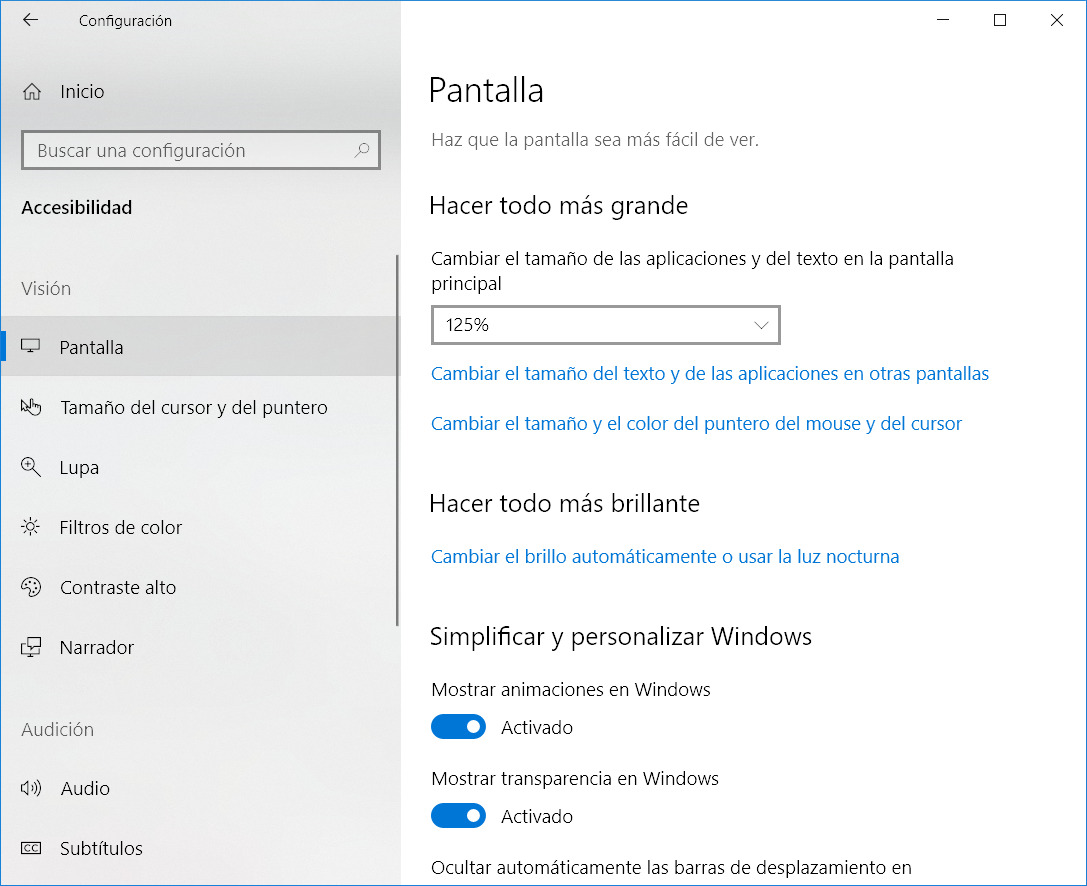Open the Audio settings icon

pos(32,788)
